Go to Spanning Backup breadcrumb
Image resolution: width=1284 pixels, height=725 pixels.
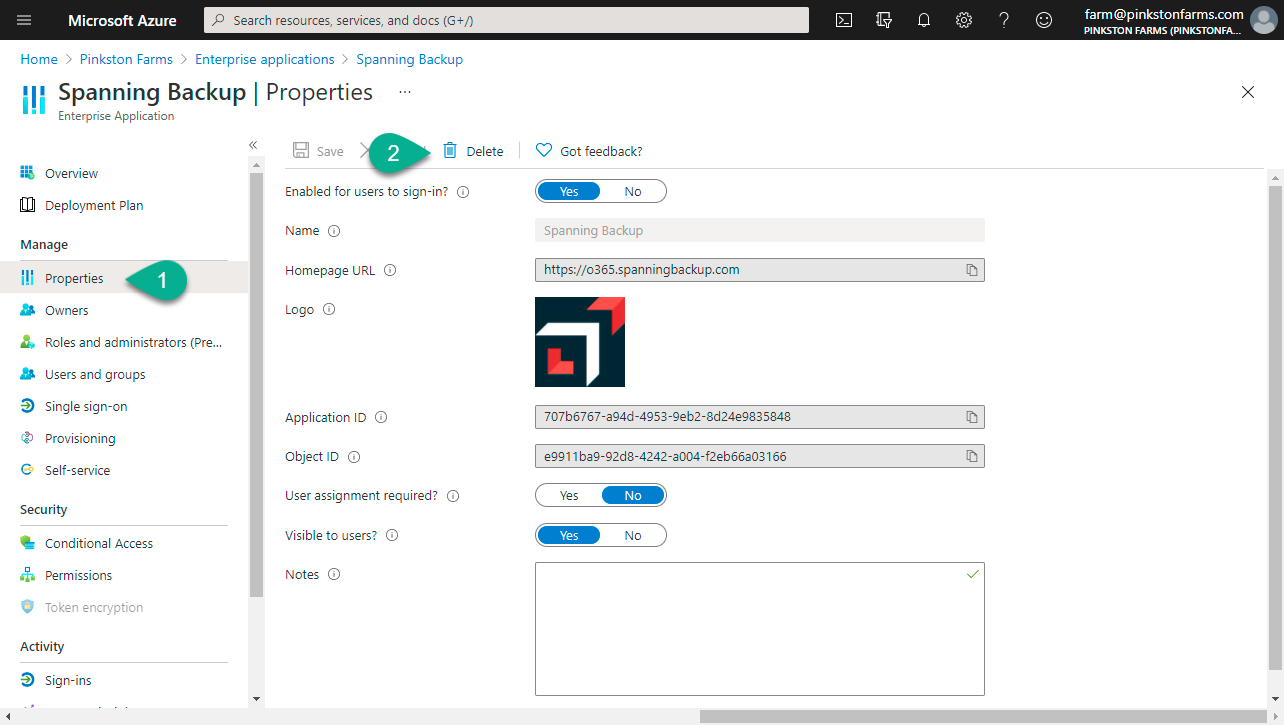tap(410, 59)
